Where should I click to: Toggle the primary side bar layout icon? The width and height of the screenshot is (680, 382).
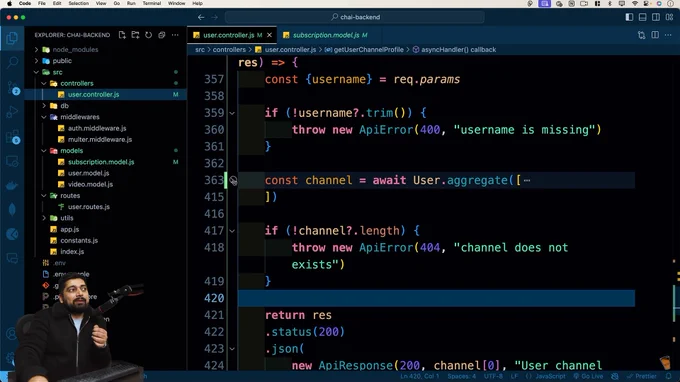point(629,17)
